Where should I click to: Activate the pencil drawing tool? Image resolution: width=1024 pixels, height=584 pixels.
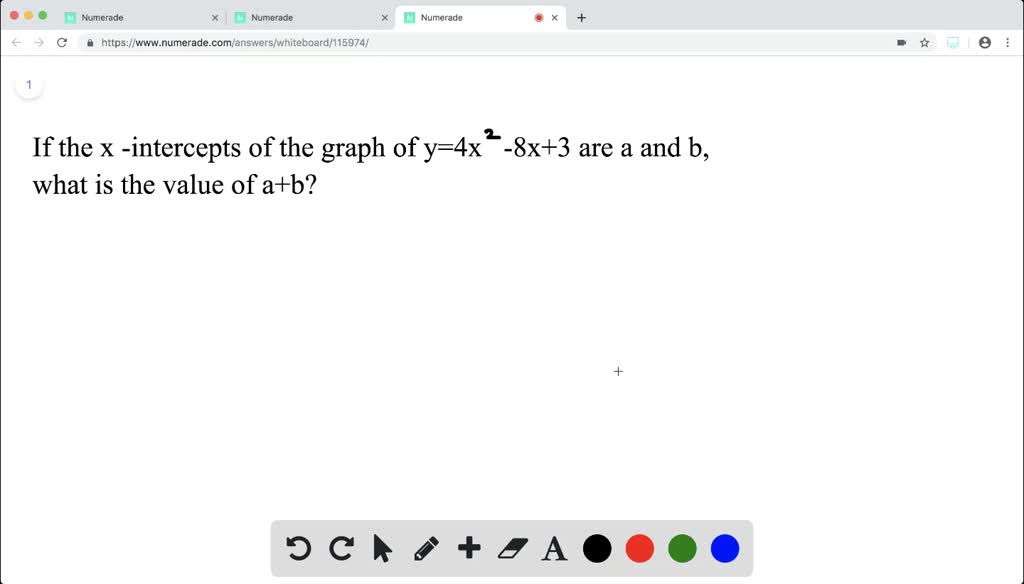coord(426,548)
